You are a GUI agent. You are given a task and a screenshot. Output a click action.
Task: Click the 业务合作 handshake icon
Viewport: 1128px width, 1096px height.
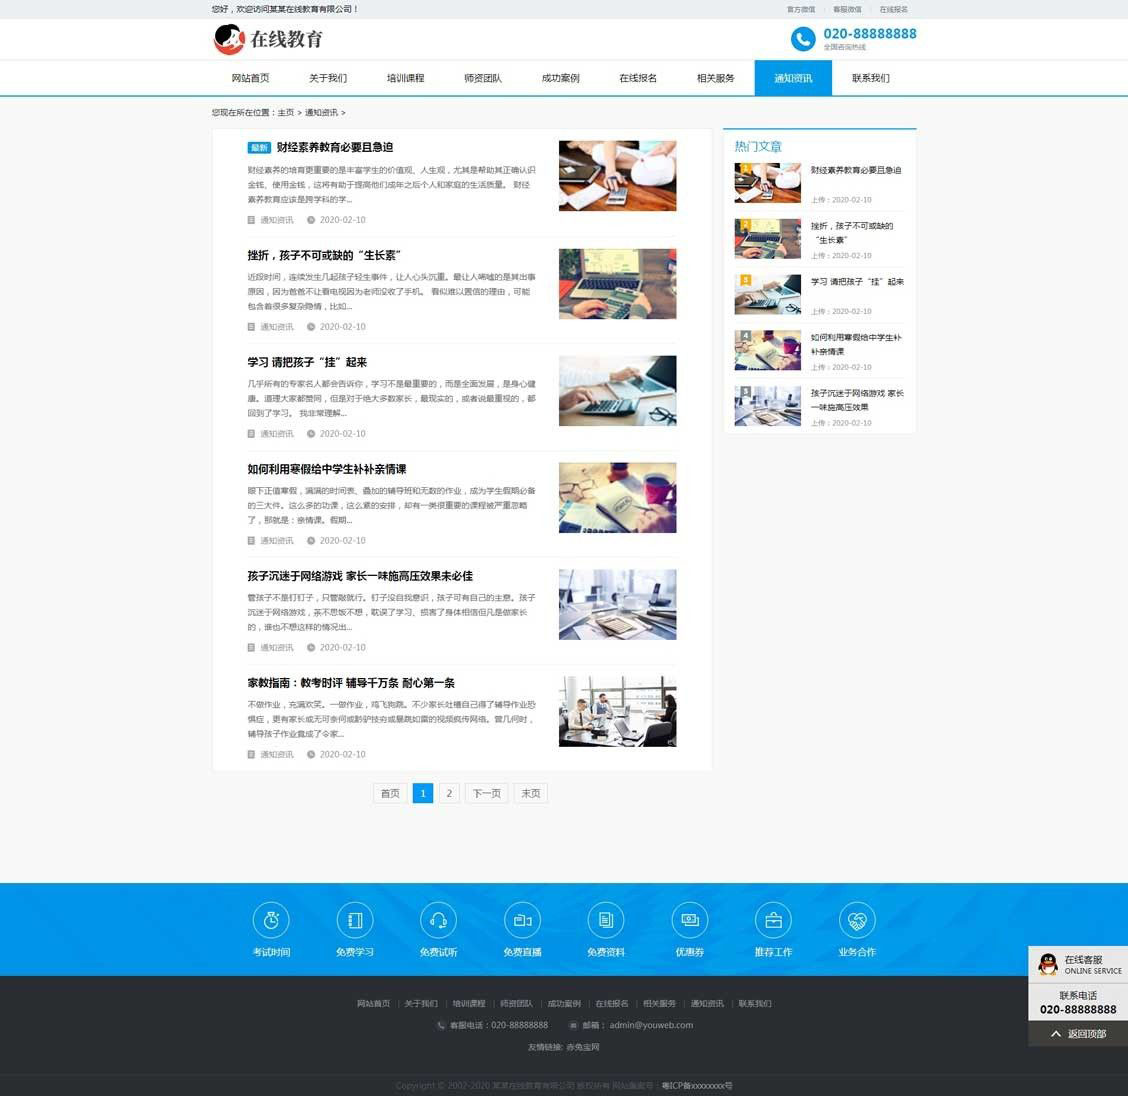click(857, 920)
